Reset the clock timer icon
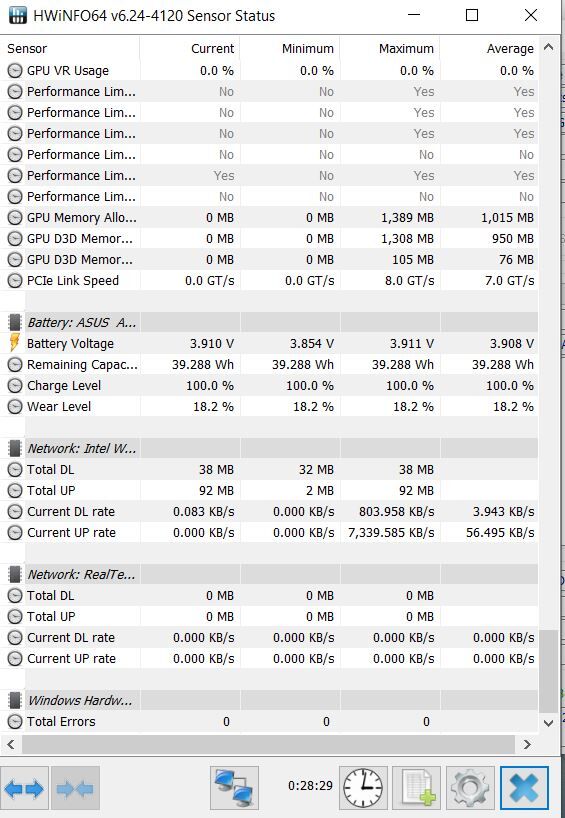This screenshot has height=818, width=565. coord(363,788)
